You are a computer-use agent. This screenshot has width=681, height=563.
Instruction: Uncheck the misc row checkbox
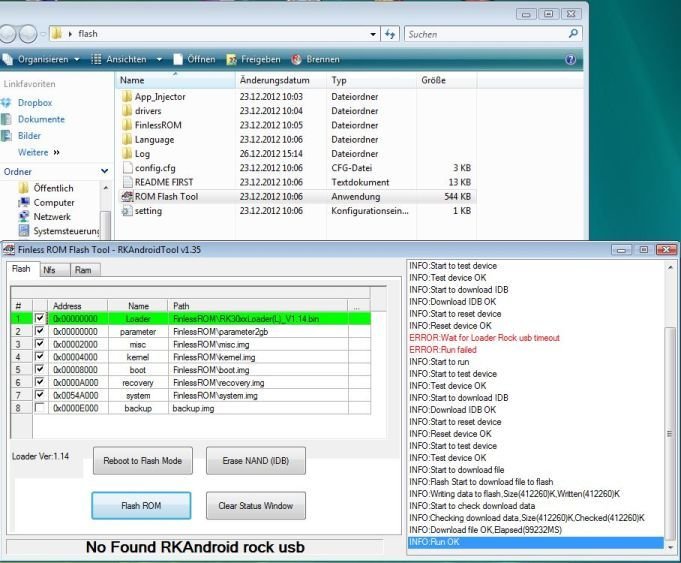coord(40,344)
